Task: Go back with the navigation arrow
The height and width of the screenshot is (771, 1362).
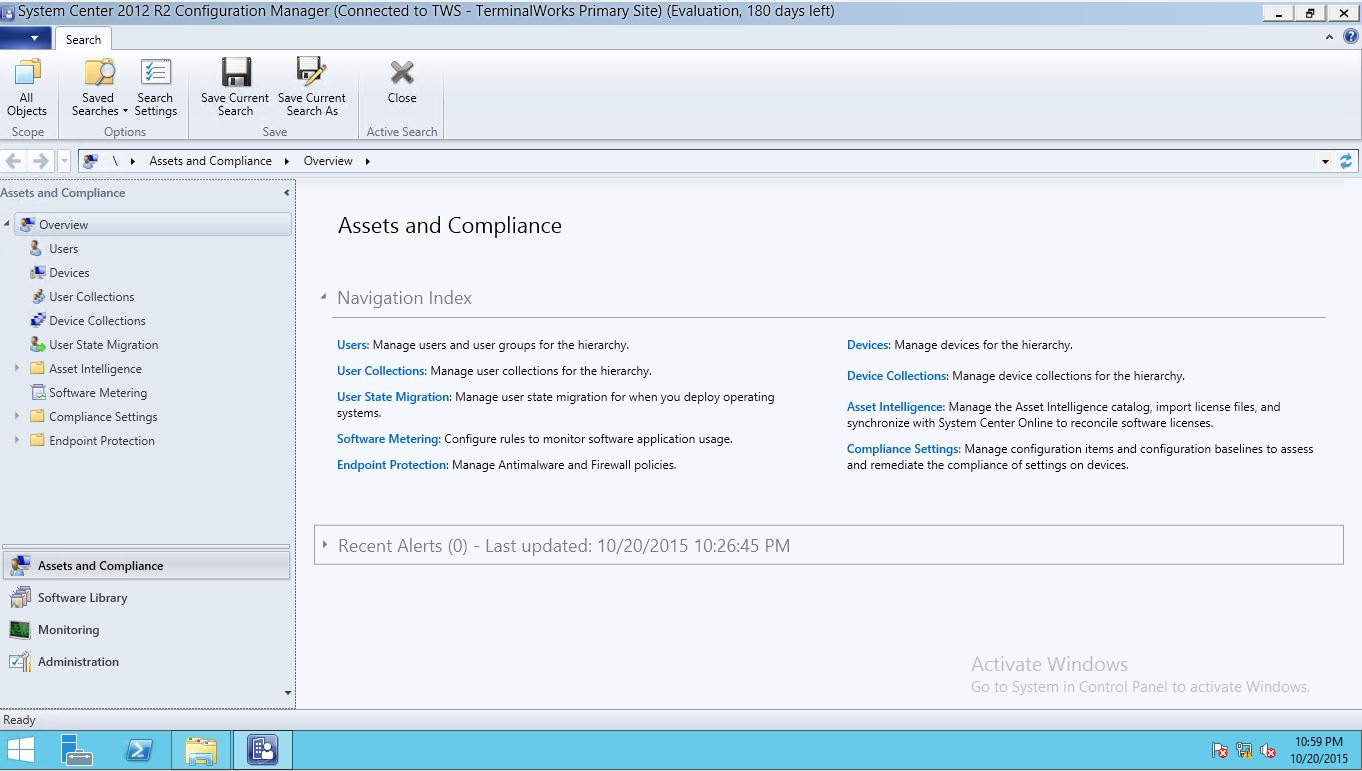Action: pyautogui.click(x=15, y=161)
